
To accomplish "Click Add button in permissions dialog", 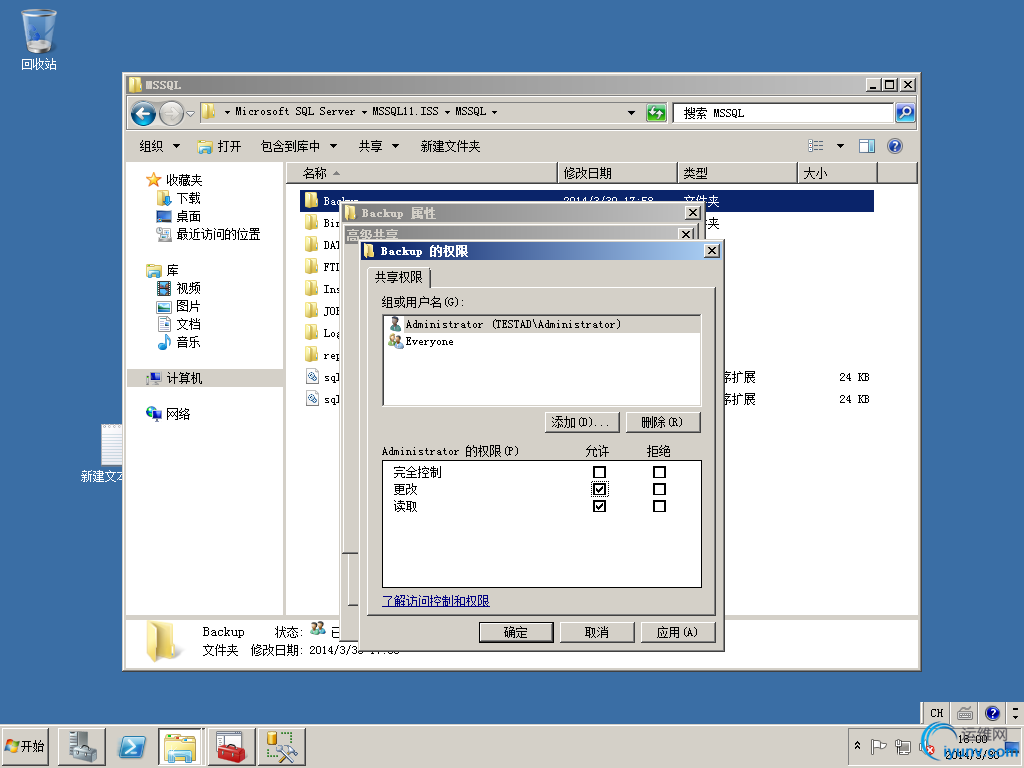I will (x=582, y=423).
